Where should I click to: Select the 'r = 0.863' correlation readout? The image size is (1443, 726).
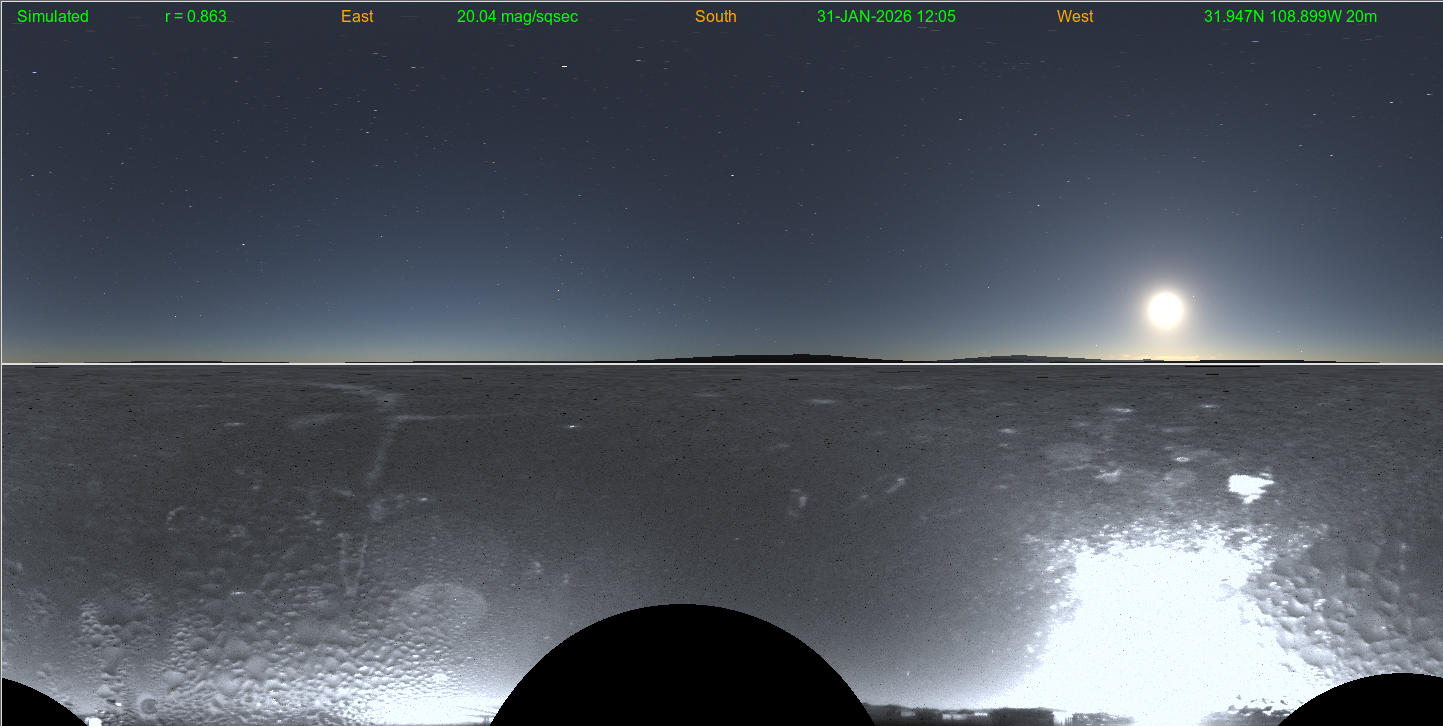(x=196, y=17)
